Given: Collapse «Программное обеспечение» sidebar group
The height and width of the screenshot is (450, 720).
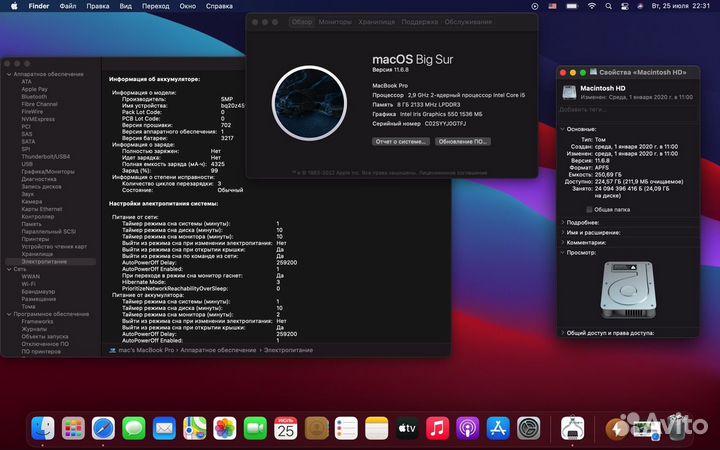Looking at the screenshot, I should [9, 314].
